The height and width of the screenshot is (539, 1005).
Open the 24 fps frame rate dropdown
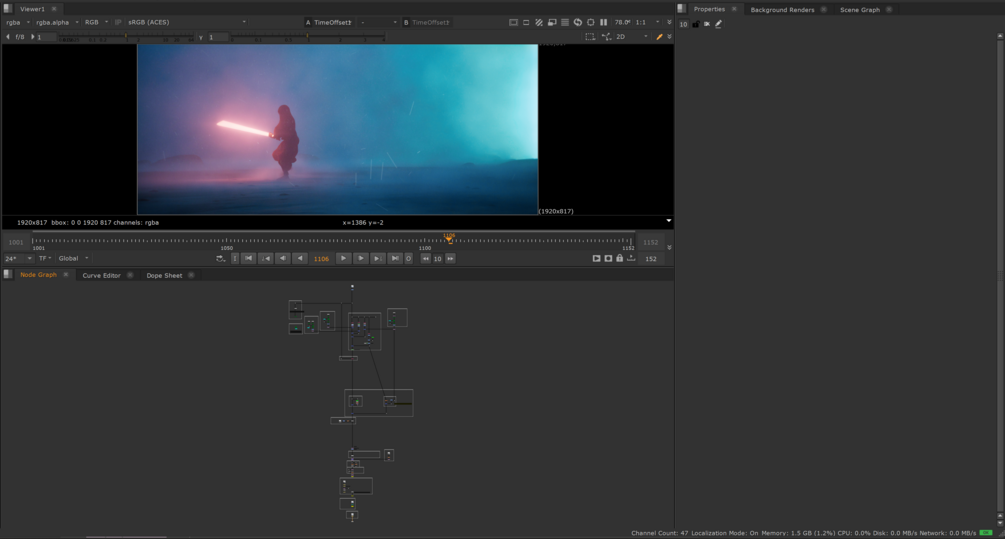(17, 259)
